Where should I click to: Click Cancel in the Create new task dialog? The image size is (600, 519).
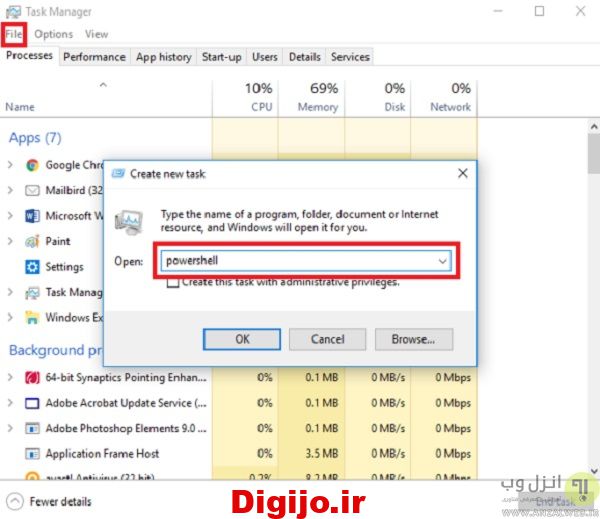[328, 339]
